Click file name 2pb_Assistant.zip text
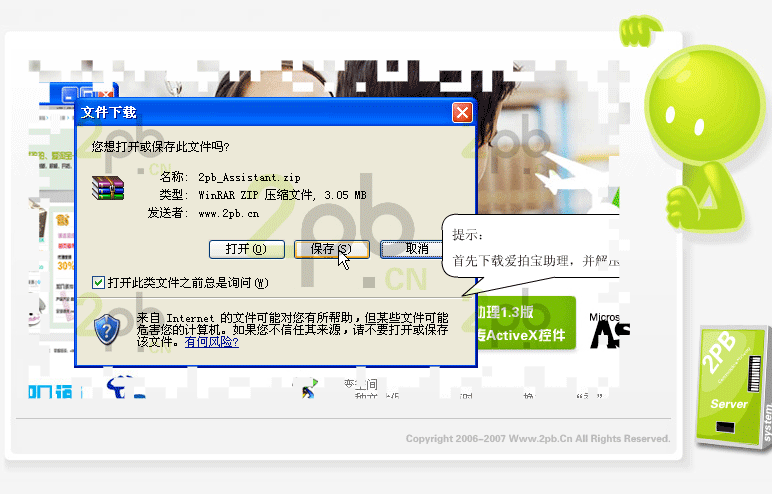The width and height of the screenshot is (772, 494). 249,177
